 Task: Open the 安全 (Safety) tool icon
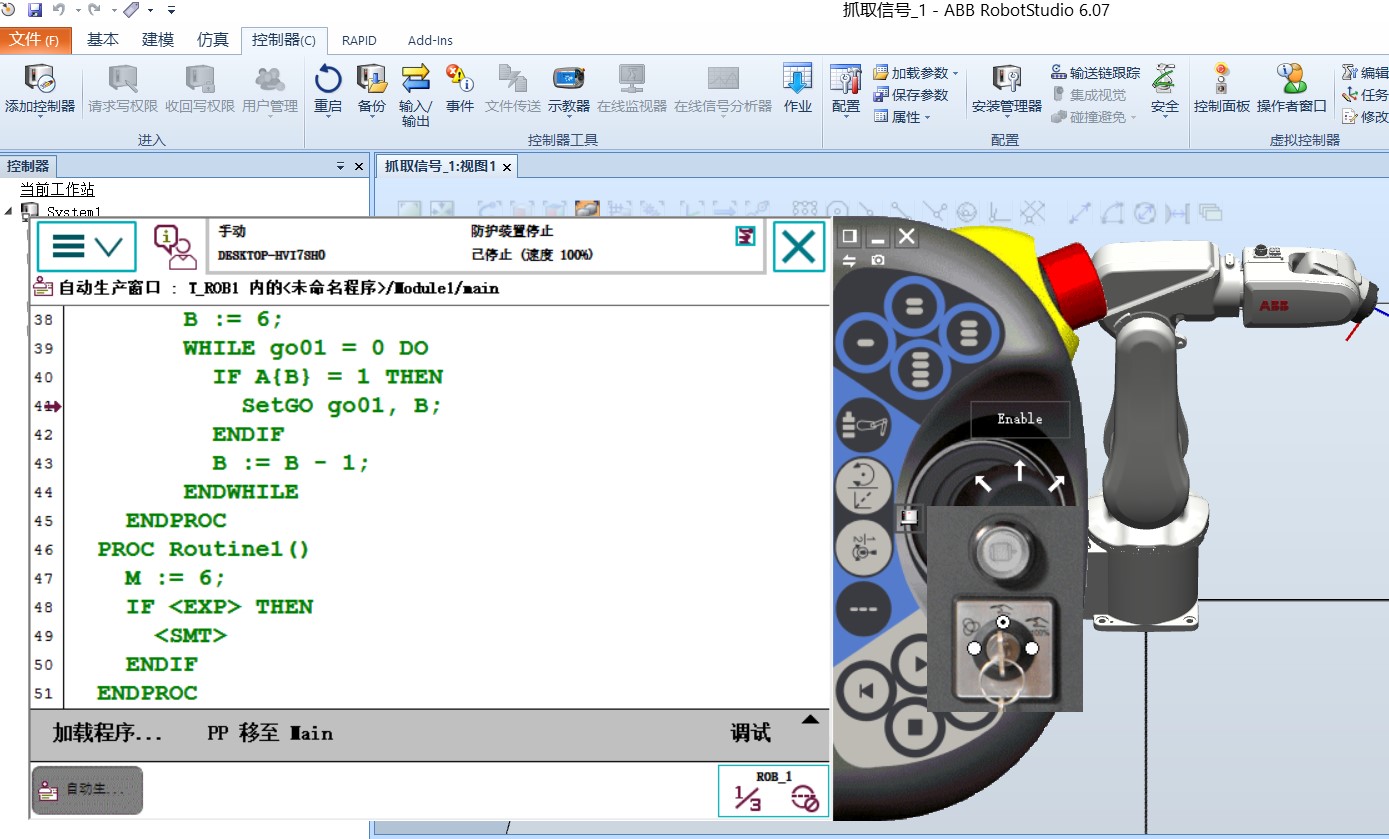tap(1165, 79)
